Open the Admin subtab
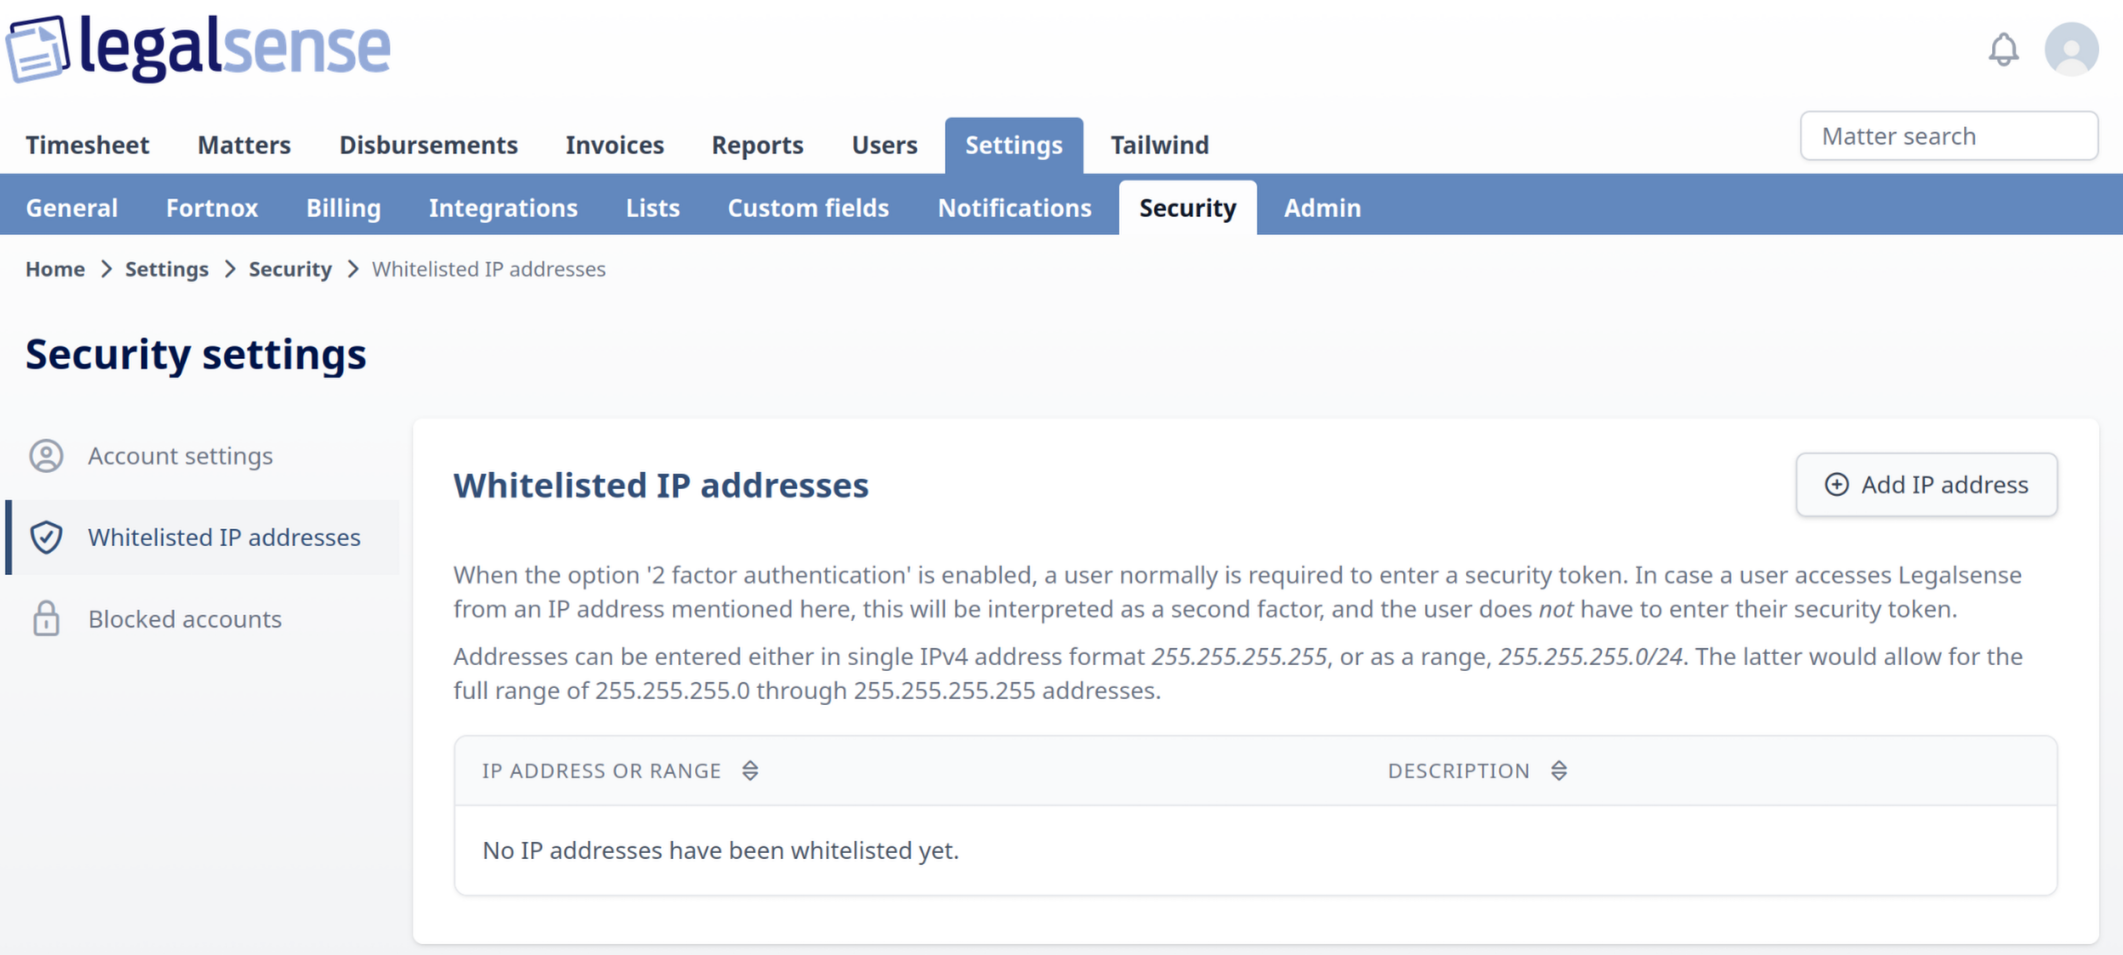This screenshot has height=955, width=2123. pos(1322,208)
